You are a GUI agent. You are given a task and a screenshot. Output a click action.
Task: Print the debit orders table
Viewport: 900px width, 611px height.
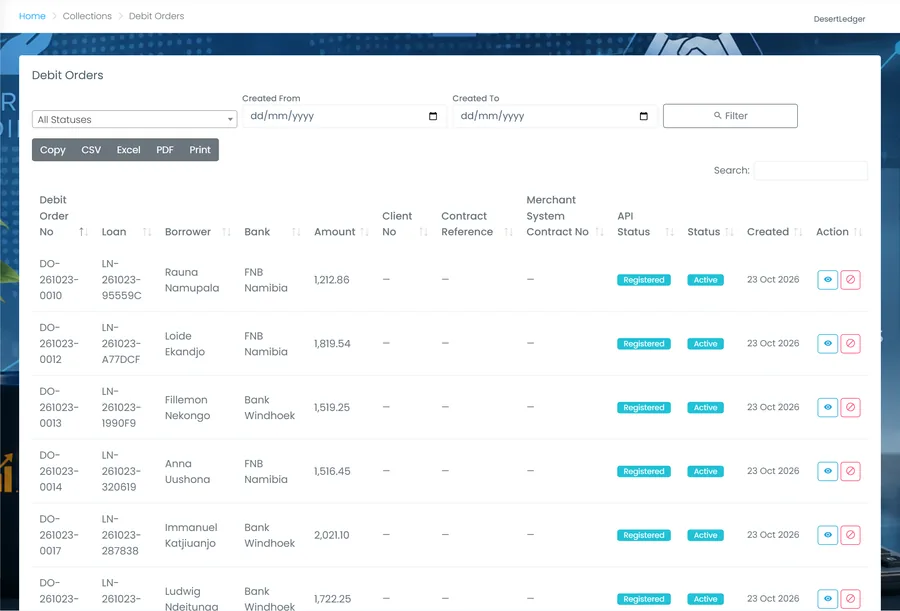pos(200,150)
